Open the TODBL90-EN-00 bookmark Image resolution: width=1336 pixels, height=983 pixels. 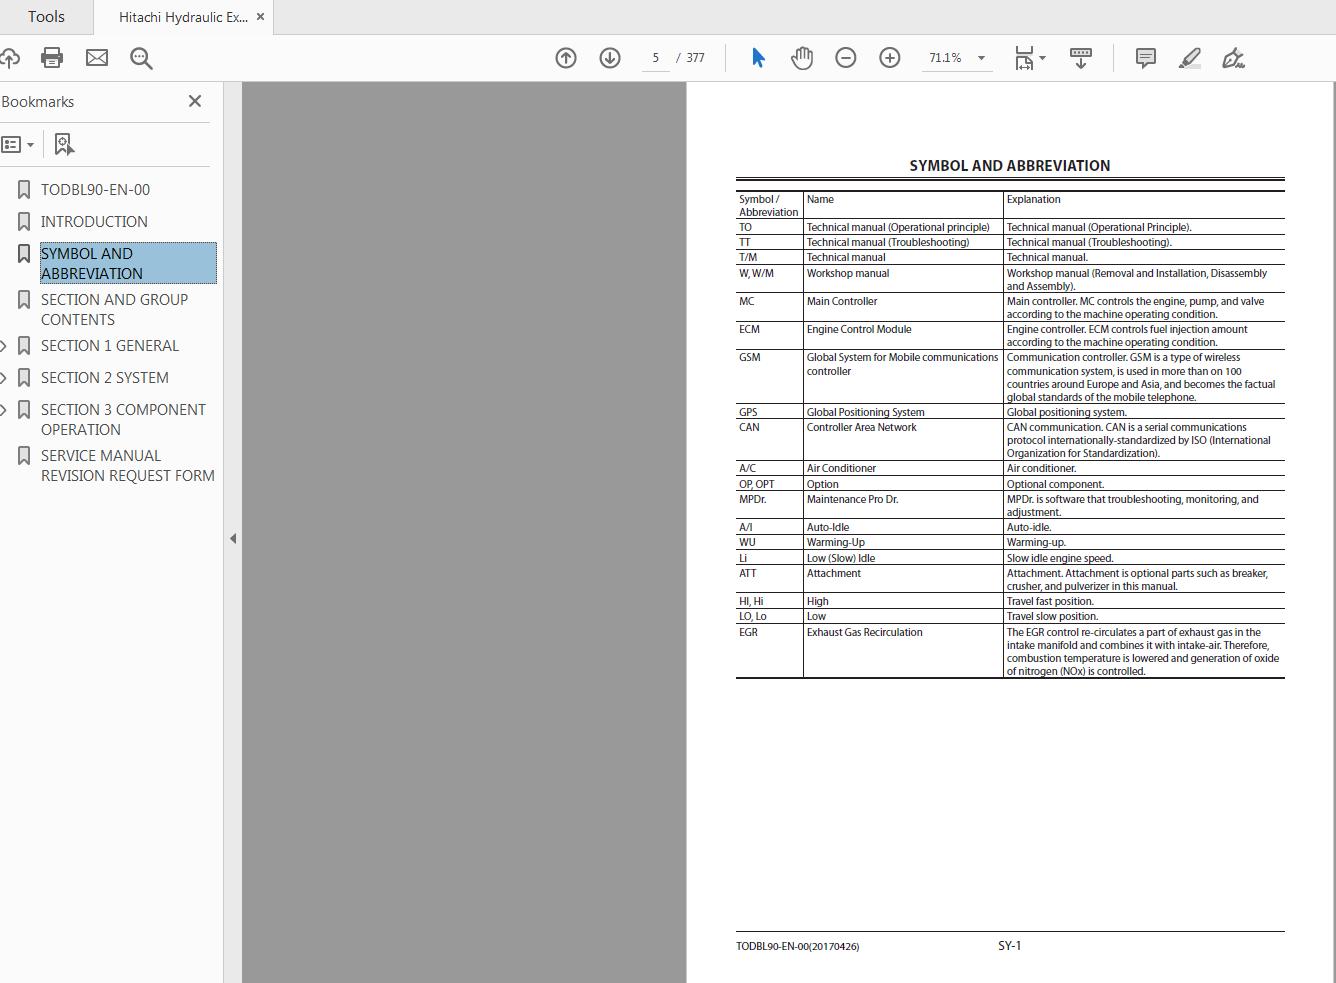(x=95, y=190)
